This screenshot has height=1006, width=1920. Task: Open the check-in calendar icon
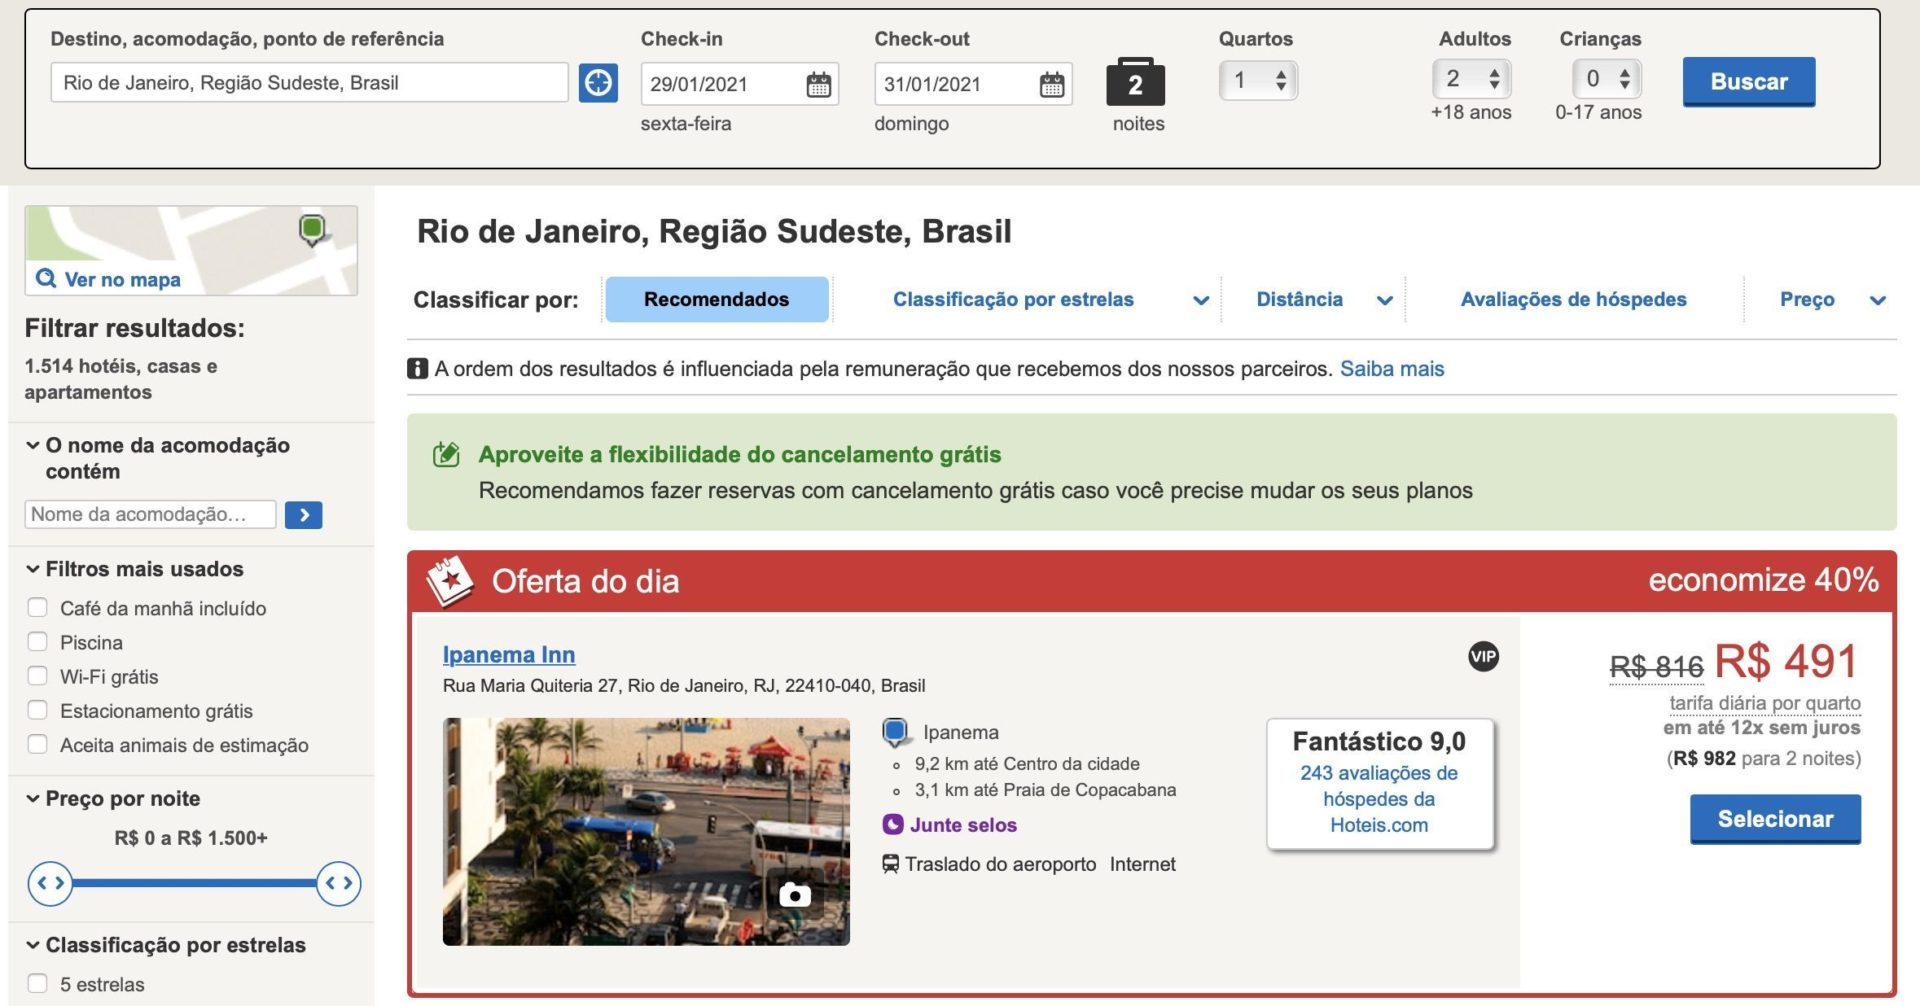click(x=818, y=84)
